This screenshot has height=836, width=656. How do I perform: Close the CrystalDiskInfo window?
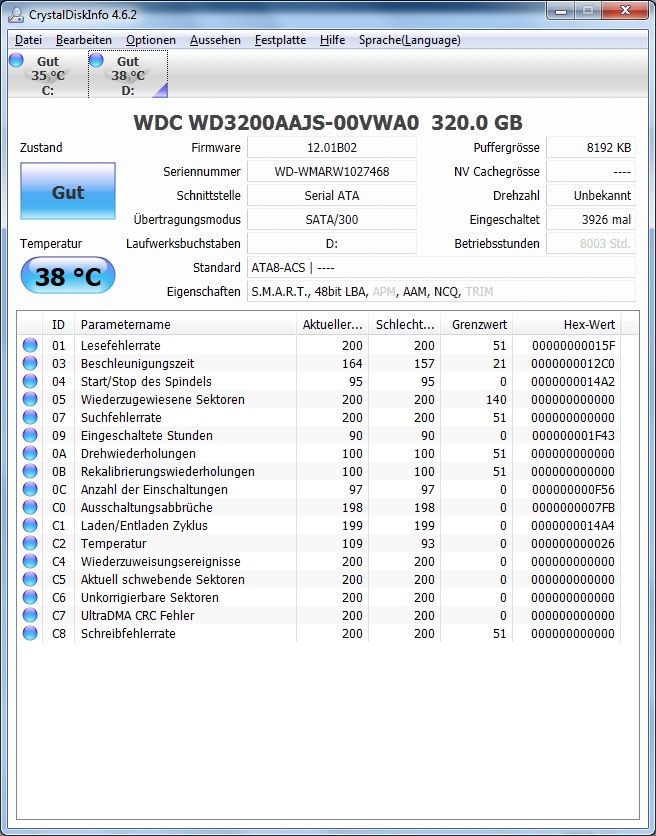pyautogui.click(x=625, y=11)
